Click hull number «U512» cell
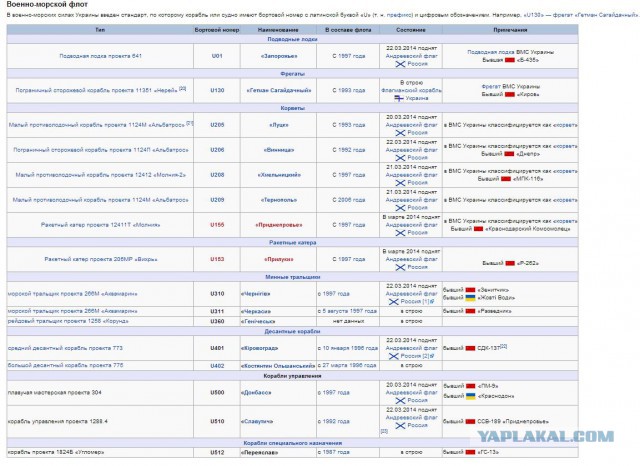 coord(217,452)
